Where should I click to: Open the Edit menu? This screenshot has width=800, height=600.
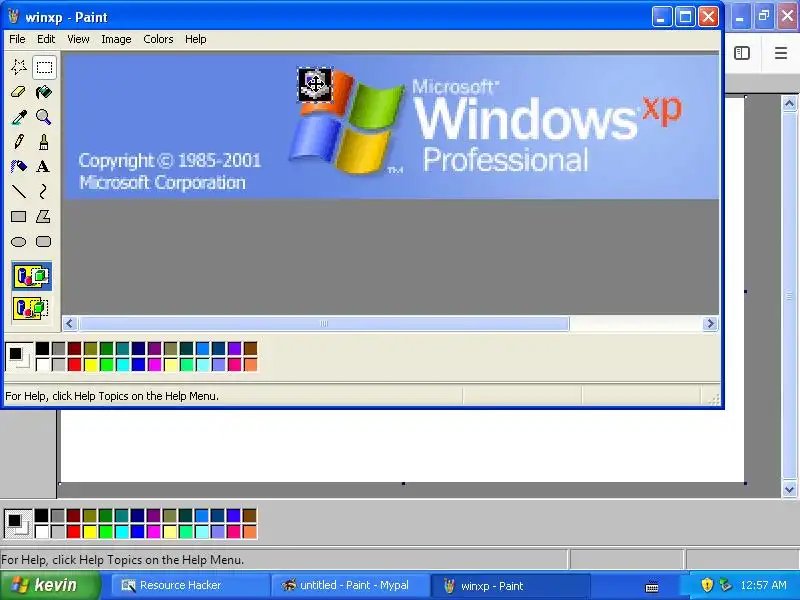pyautogui.click(x=46, y=39)
